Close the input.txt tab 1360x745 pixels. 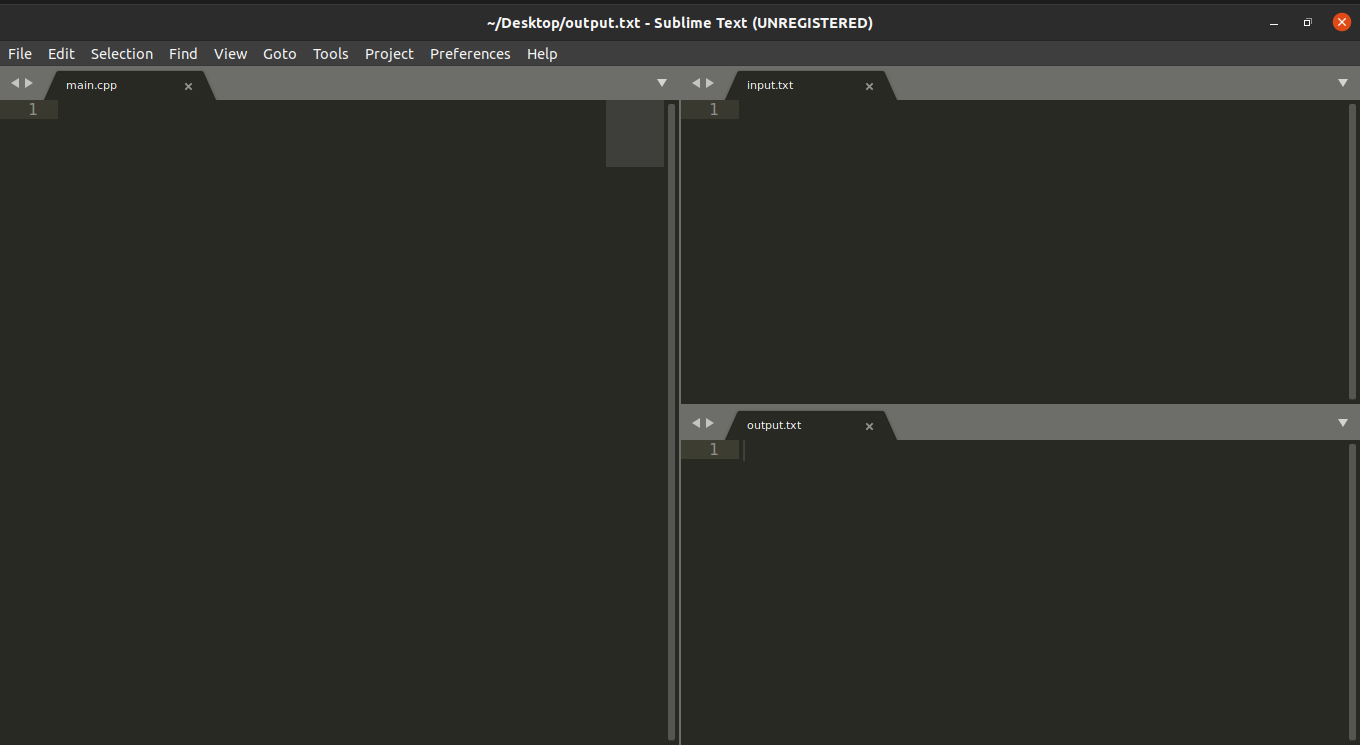coord(869,86)
